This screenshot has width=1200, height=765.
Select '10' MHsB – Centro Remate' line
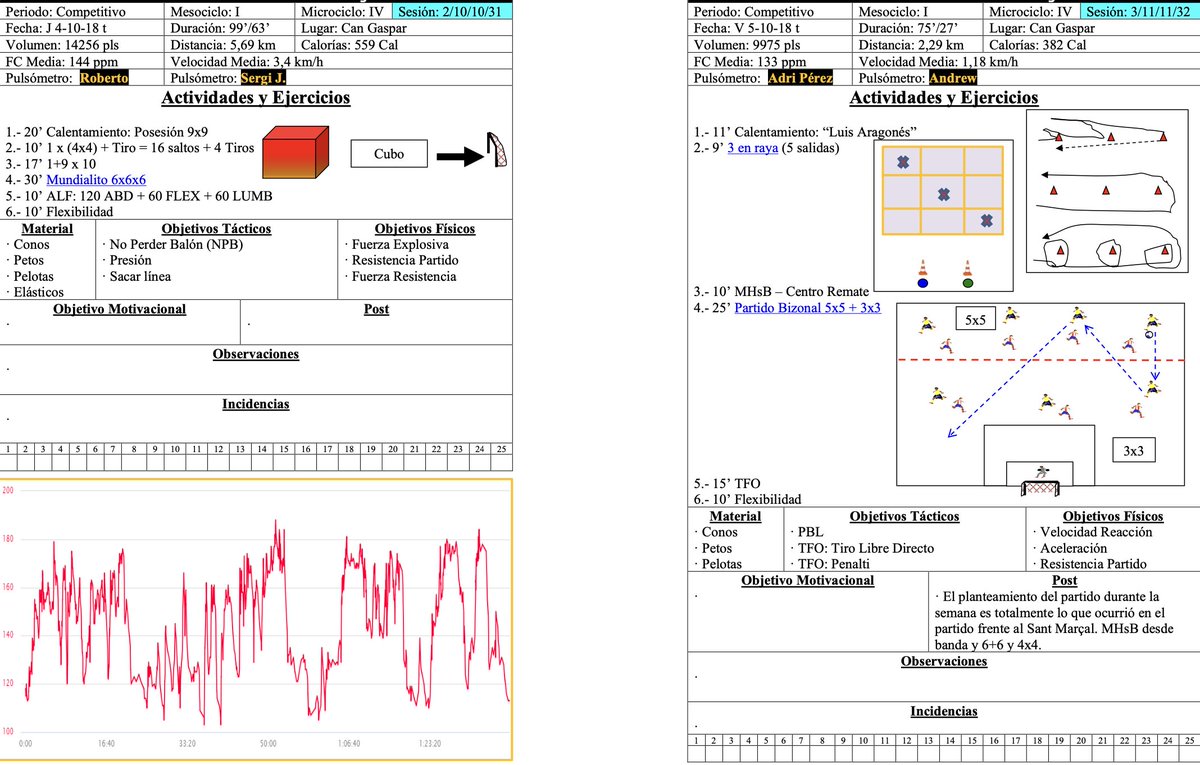[x=782, y=292]
